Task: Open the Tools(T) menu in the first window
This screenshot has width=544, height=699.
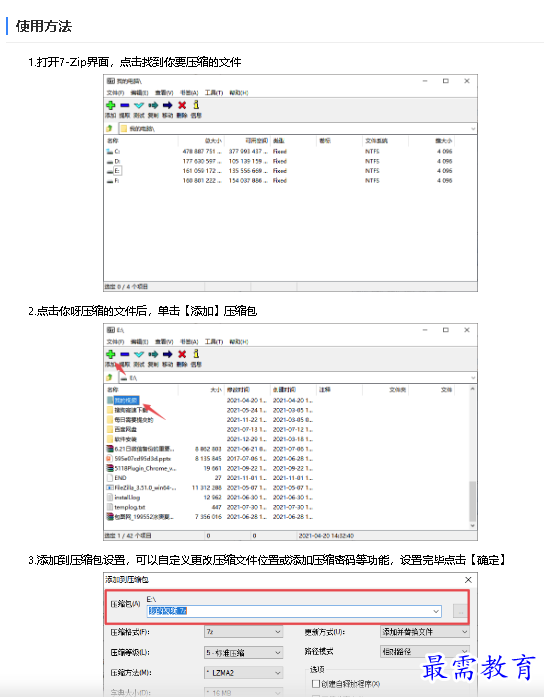Action: (214, 93)
